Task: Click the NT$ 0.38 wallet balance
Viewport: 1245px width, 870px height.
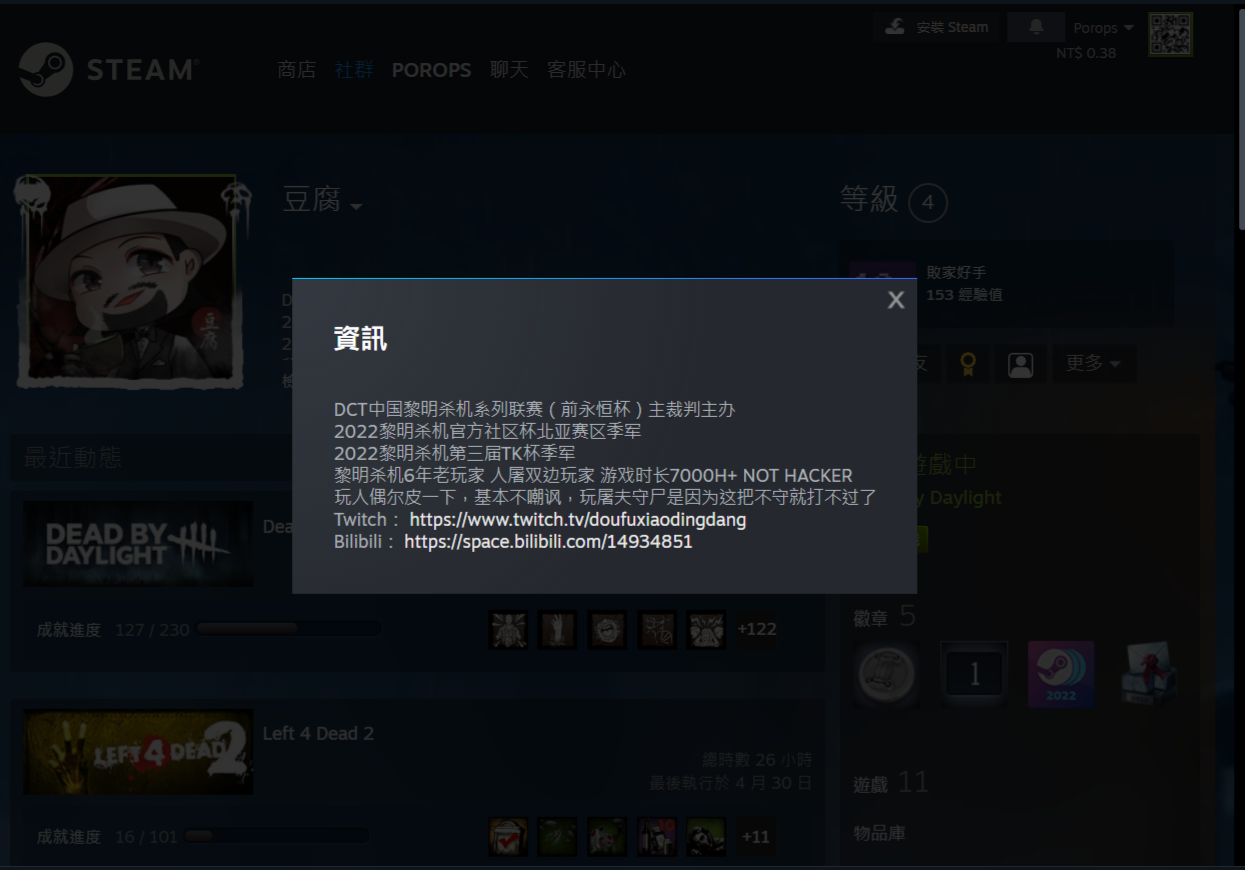Action: click(1086, 53)
